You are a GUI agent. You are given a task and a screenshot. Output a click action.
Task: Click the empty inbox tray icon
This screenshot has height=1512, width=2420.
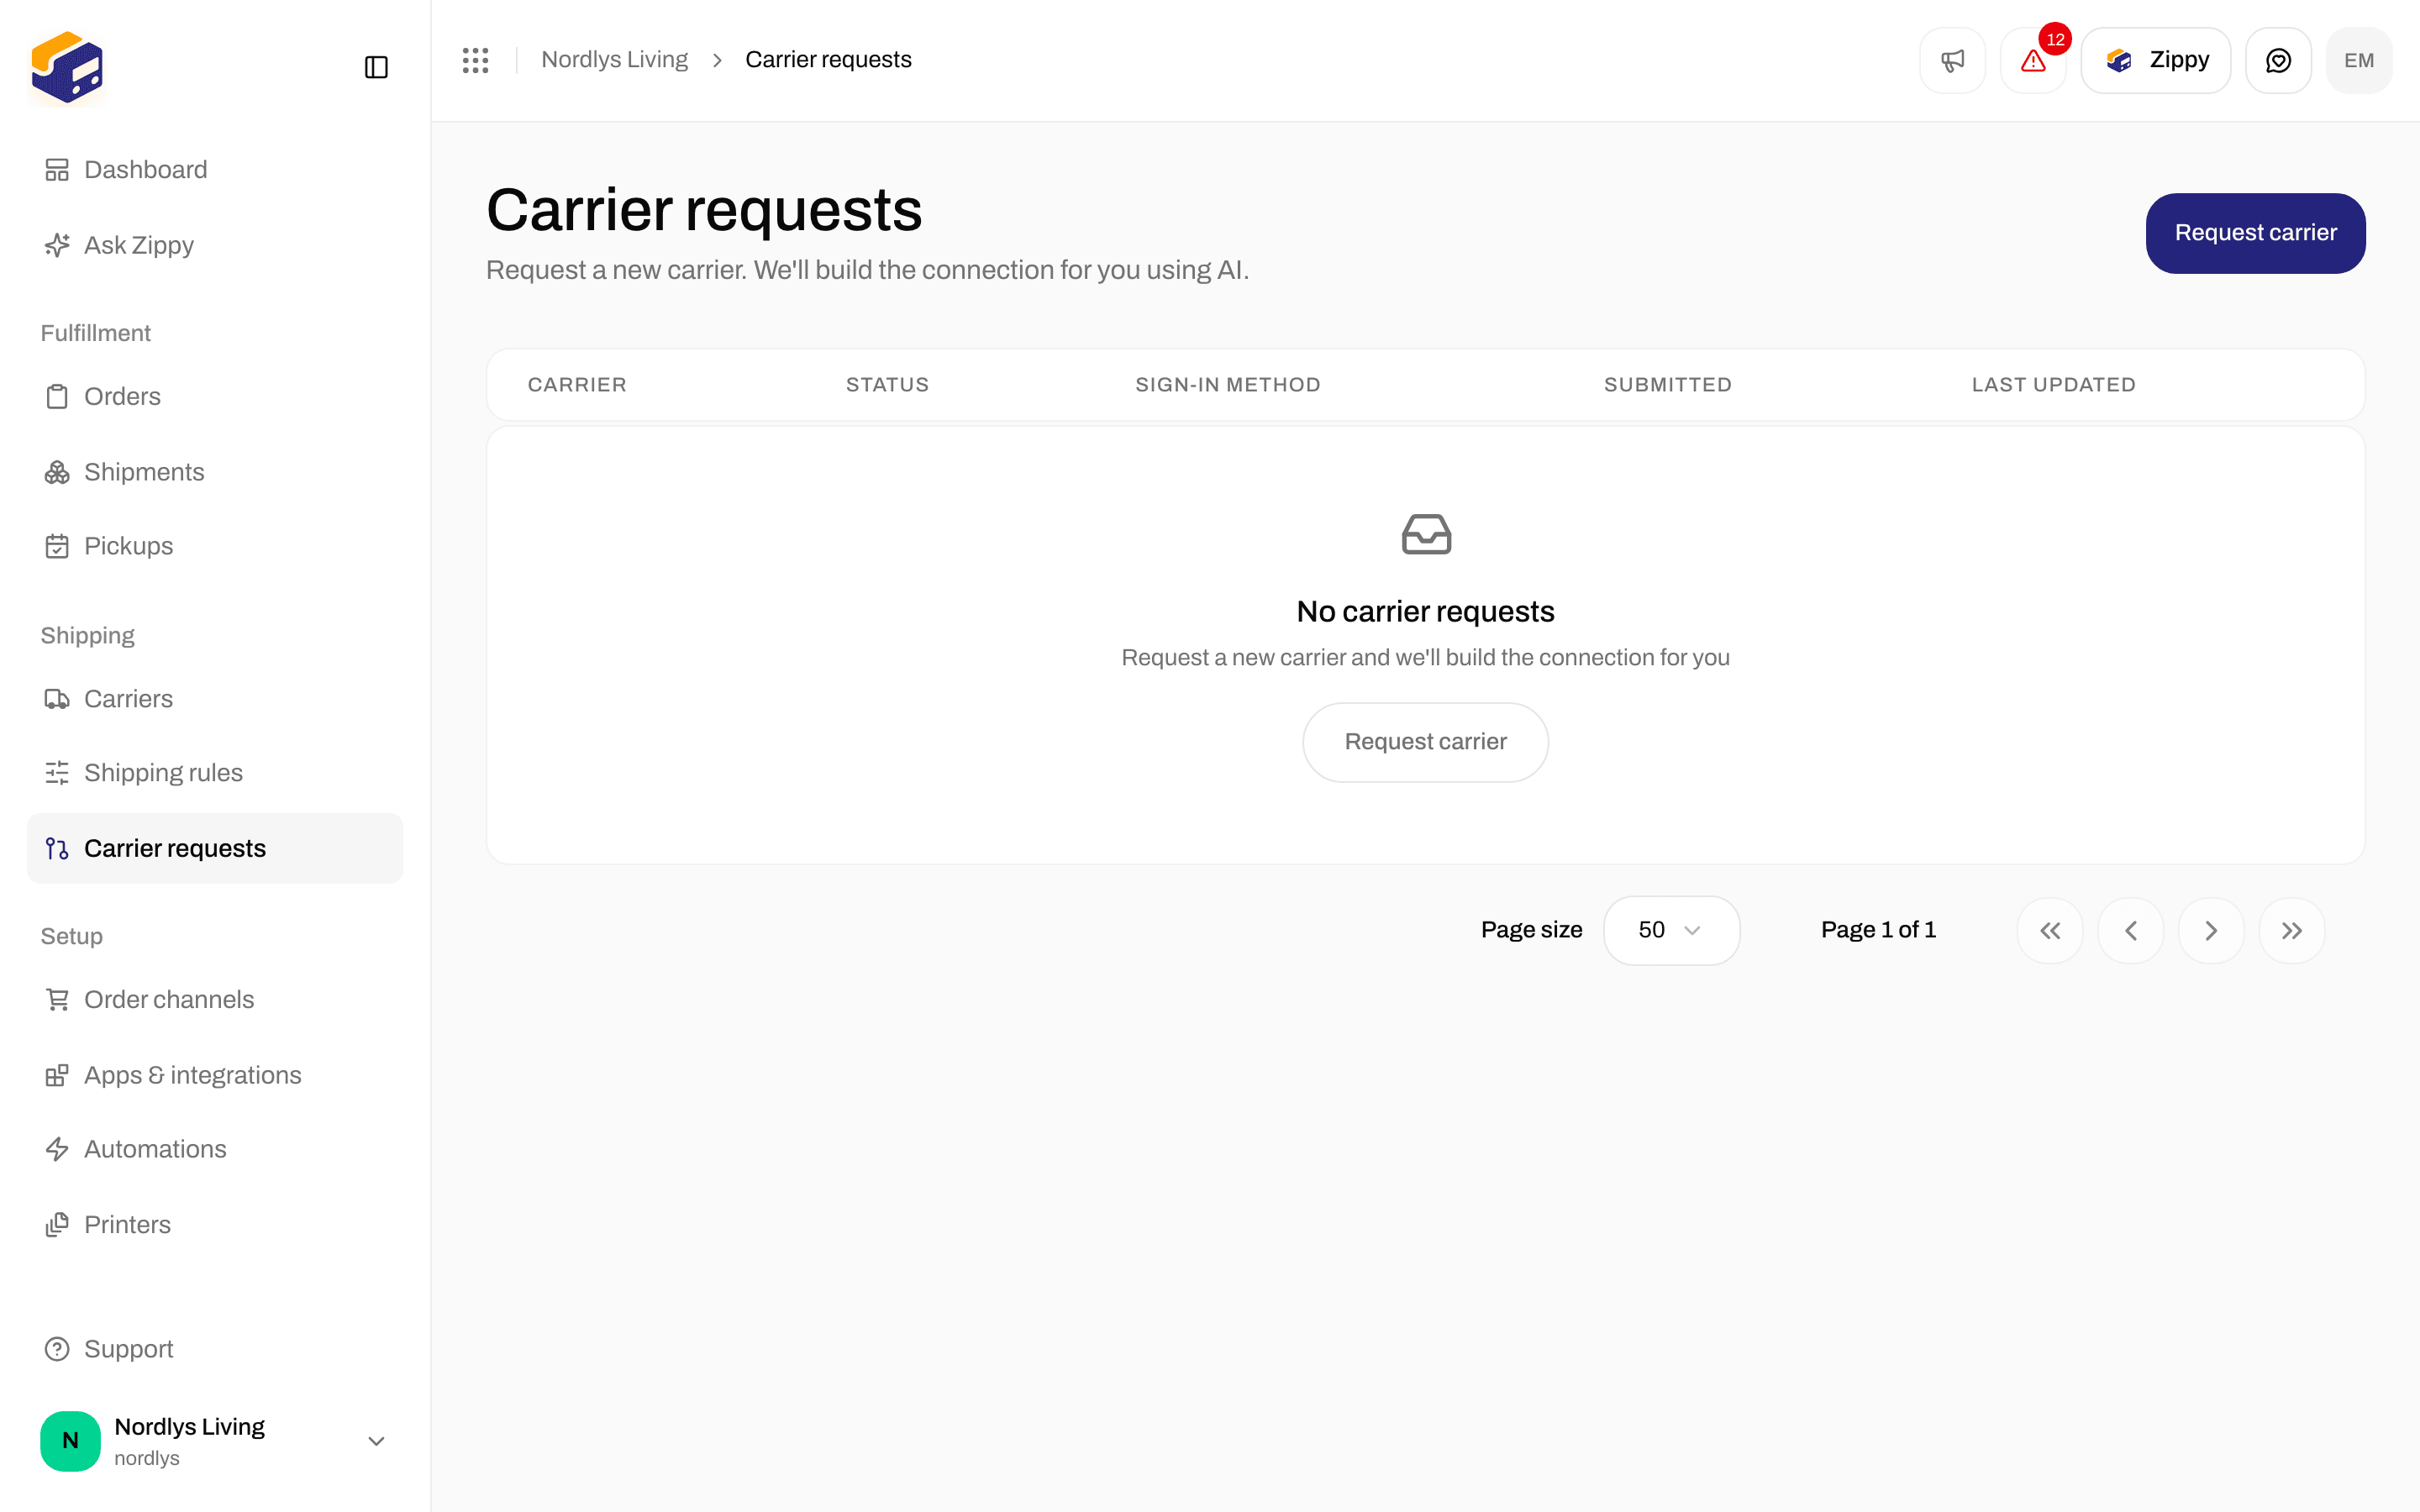point(1426,534)
